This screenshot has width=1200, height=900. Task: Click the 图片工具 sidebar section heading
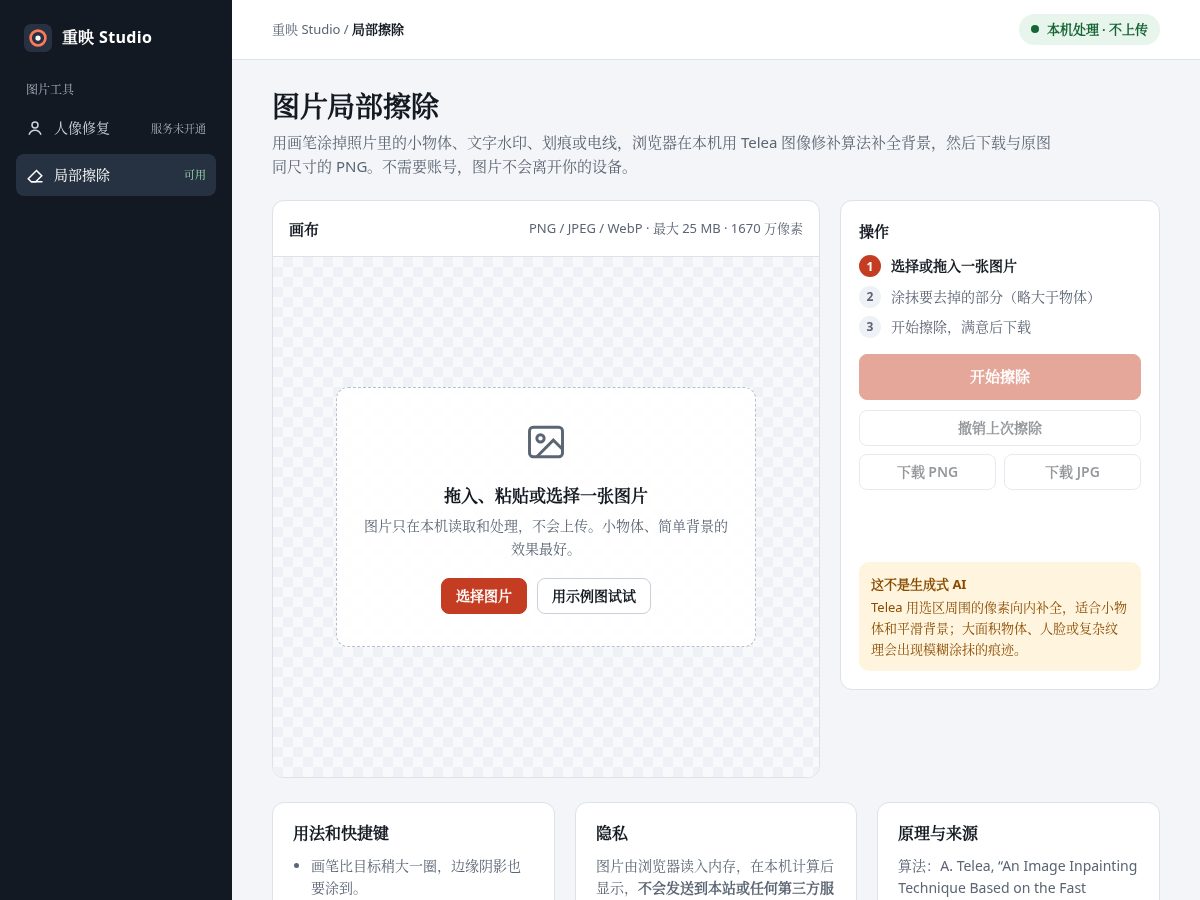(50, 89)
